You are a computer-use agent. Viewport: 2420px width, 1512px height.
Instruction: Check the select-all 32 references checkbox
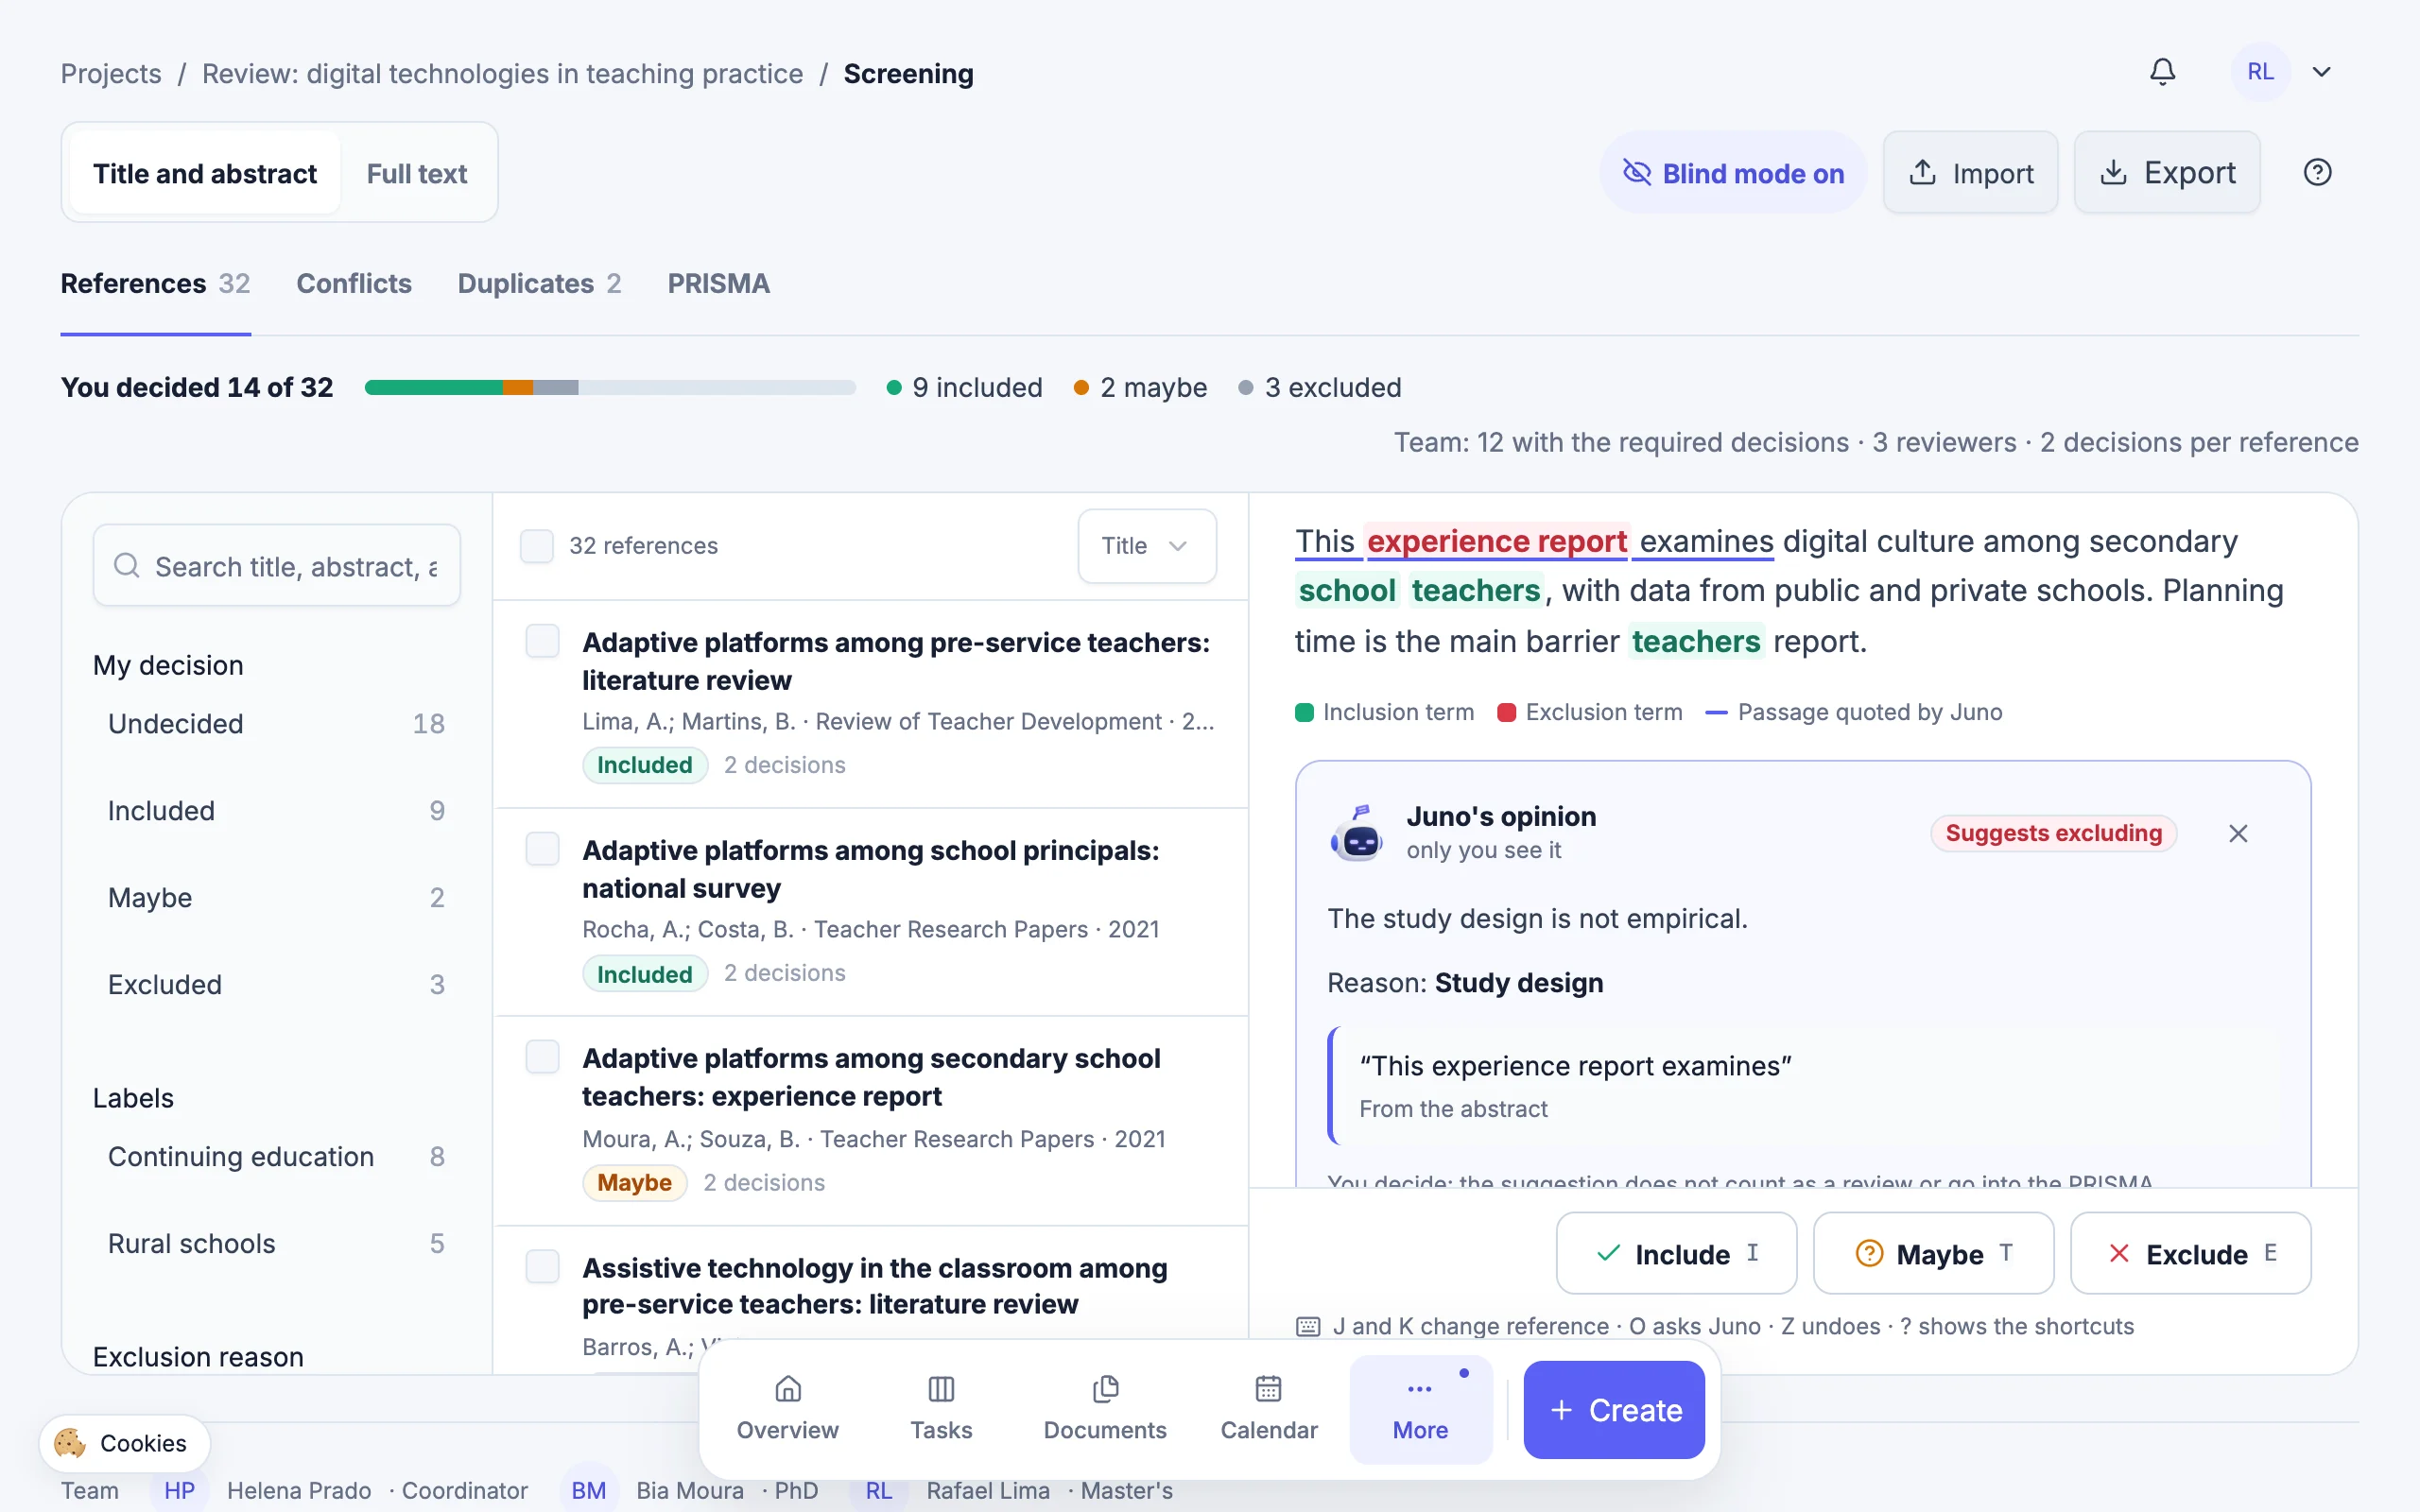[537, 545]
